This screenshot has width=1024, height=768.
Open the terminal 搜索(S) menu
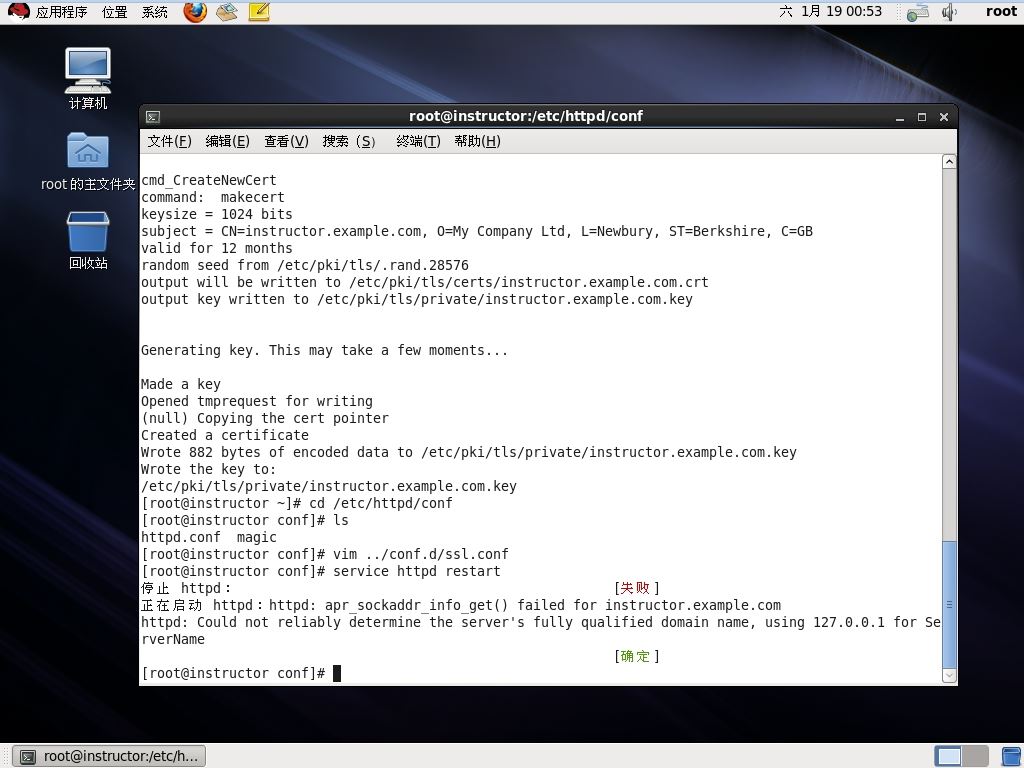coord(349,141)
